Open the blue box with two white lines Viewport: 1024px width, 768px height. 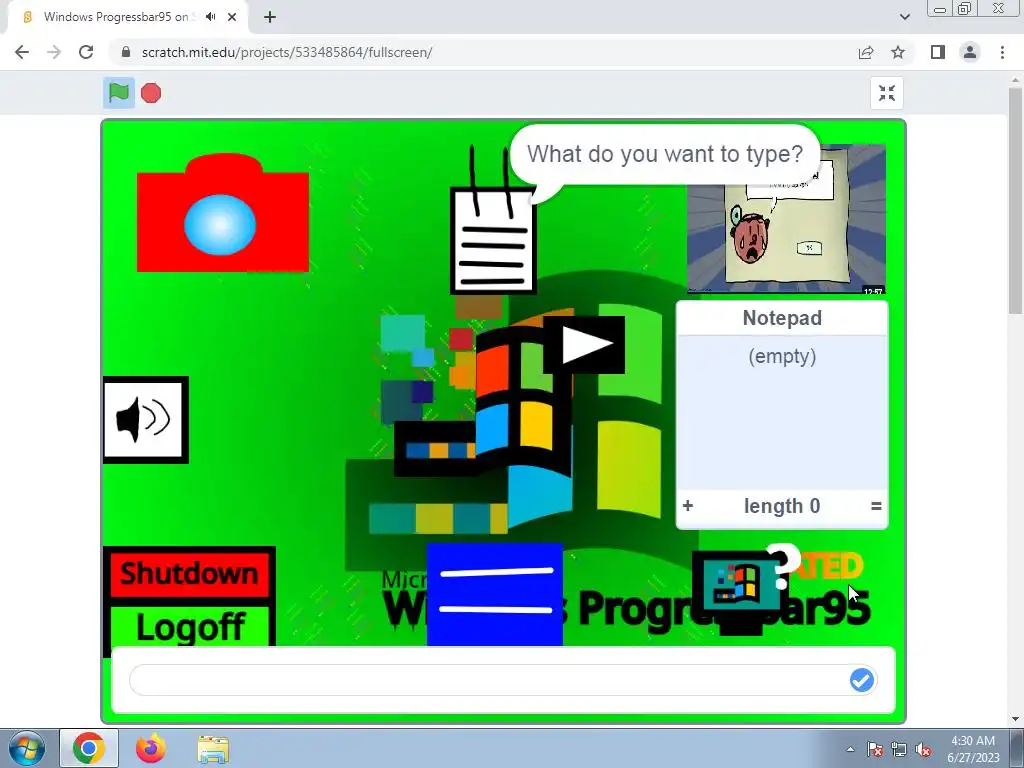(x=494, y=594)
